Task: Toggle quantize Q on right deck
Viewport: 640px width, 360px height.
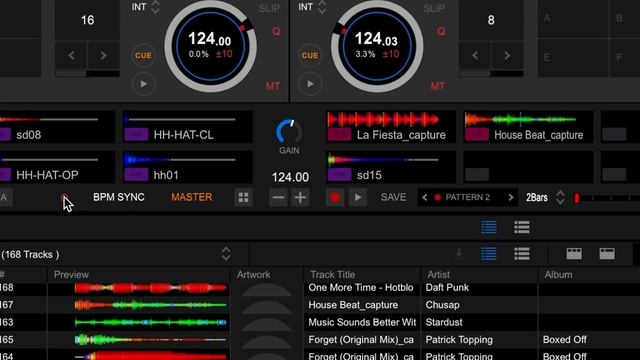Action: pyautogui.click(x=441, y=31)
